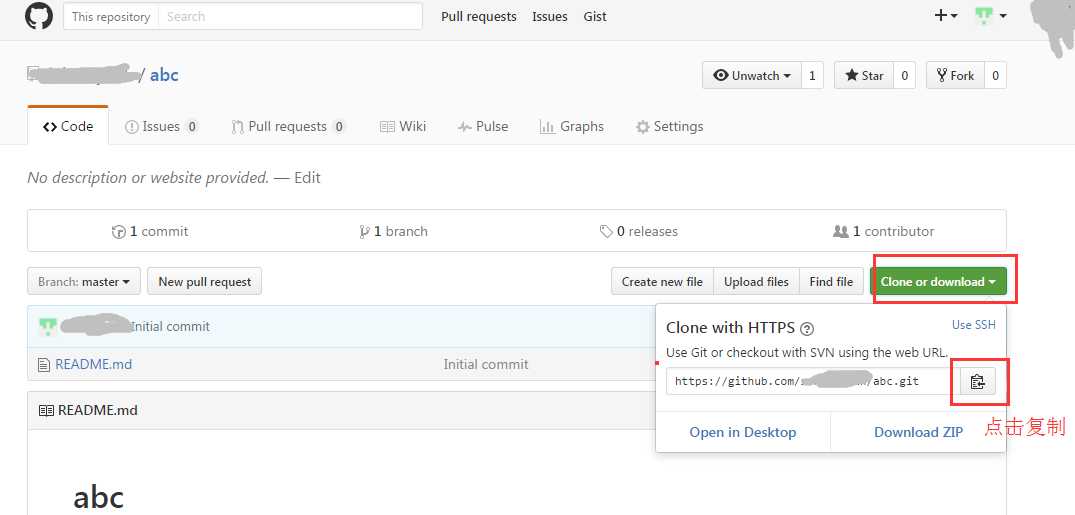Screen dimensions: 1075x515
Task: Click README.md file document icon
Action: (44, 365)
